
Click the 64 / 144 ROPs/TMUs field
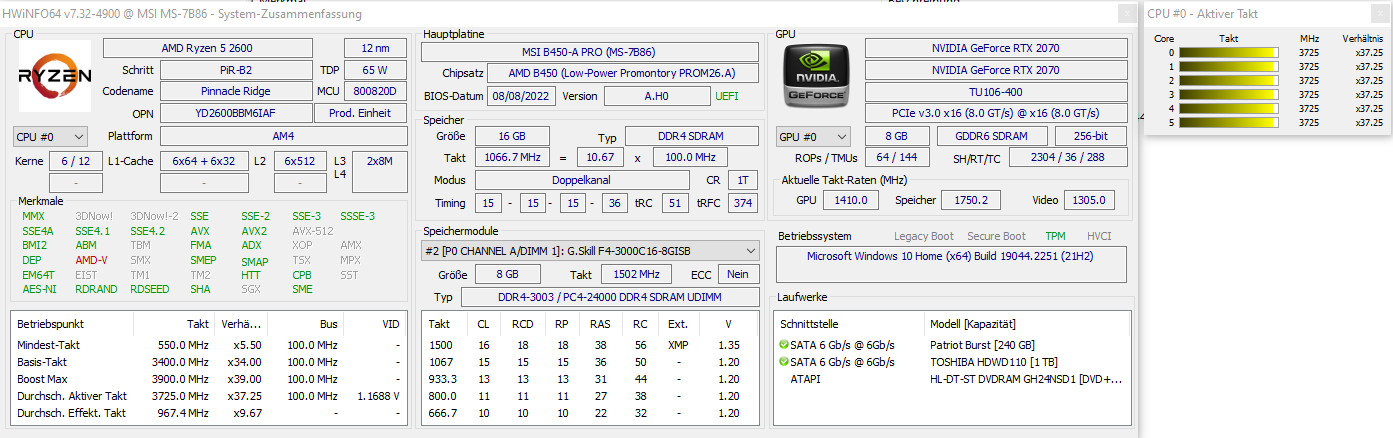point(895,157)
